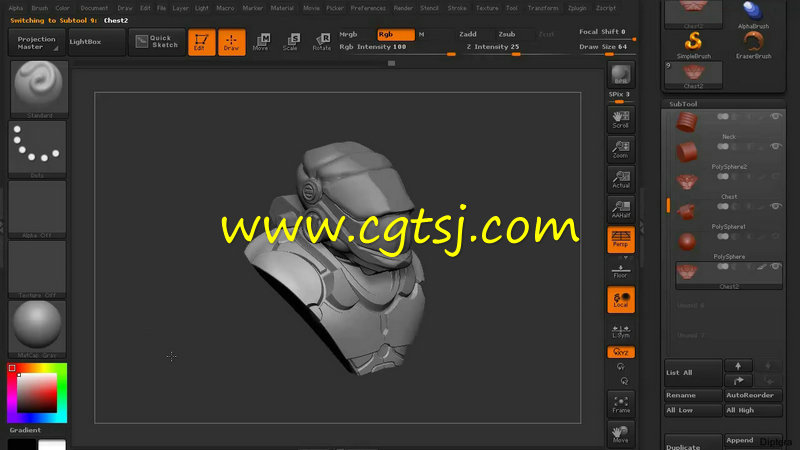Click the Scroll canvas icon
The image size is (800, 450).
point(620,119)
